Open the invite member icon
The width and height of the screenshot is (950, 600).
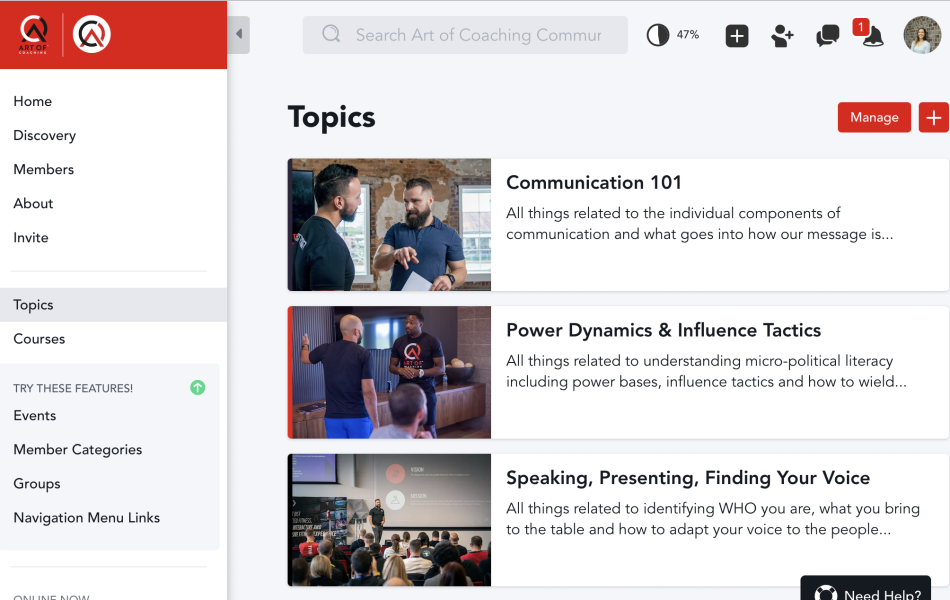[782, 36]
